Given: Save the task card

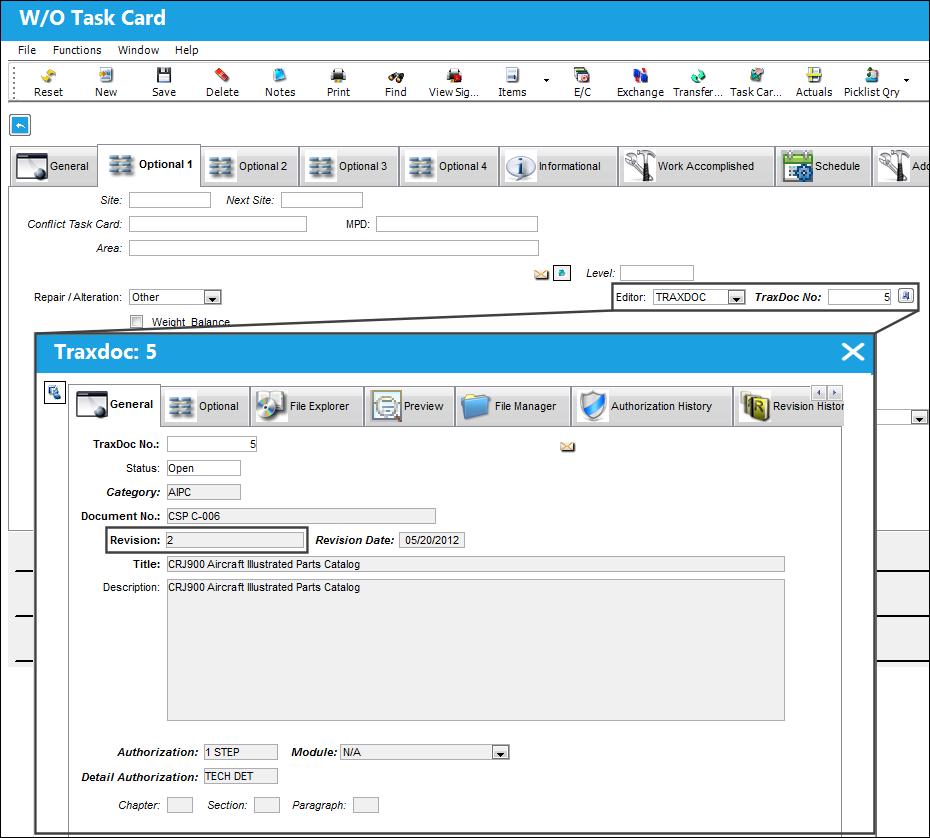Looking at the screenshot, I should click(164, 82).
